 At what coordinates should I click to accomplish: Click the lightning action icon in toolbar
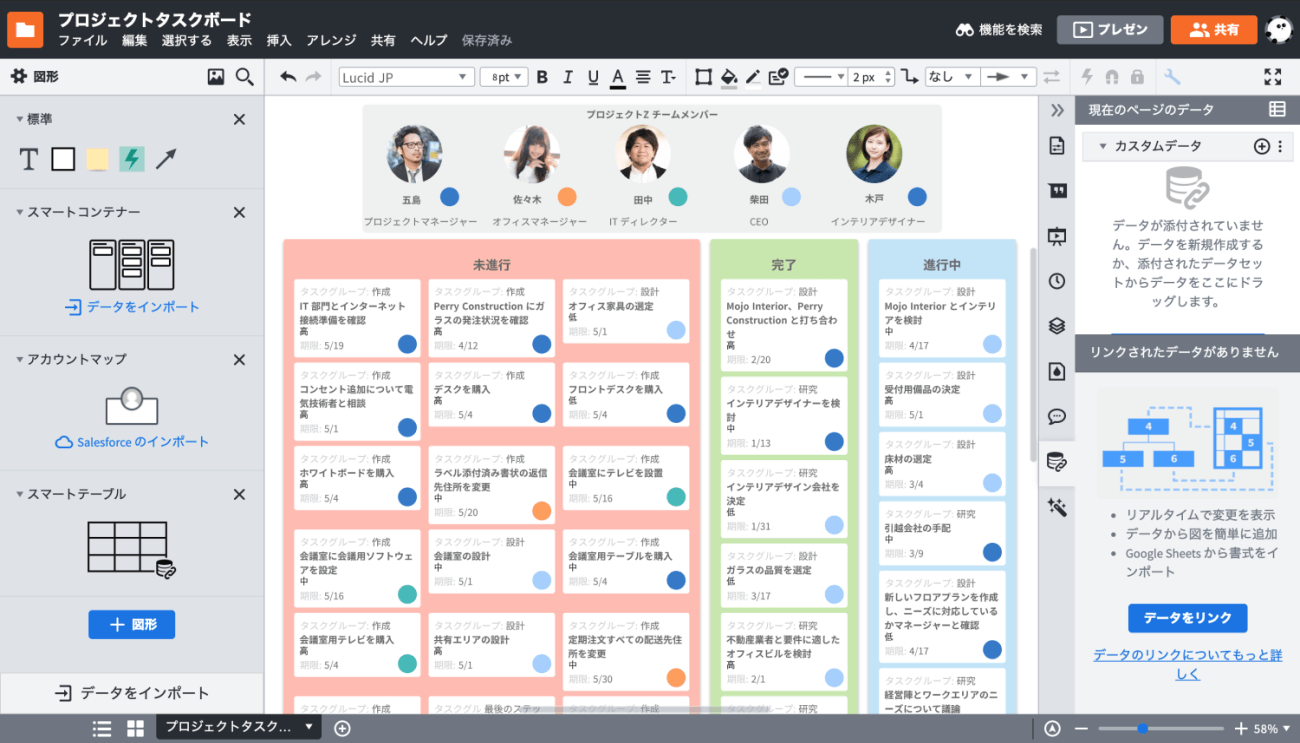(1088, 77)
